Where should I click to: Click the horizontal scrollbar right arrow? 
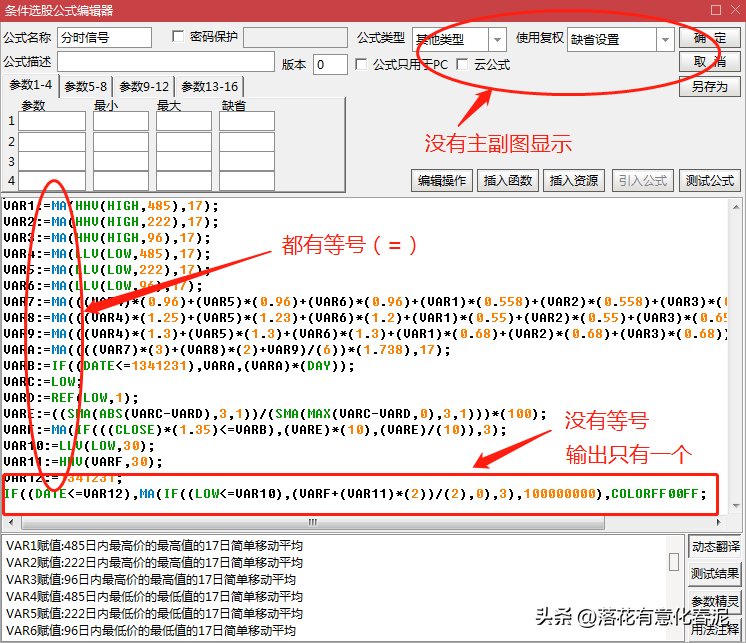click(x=719, y=522)
